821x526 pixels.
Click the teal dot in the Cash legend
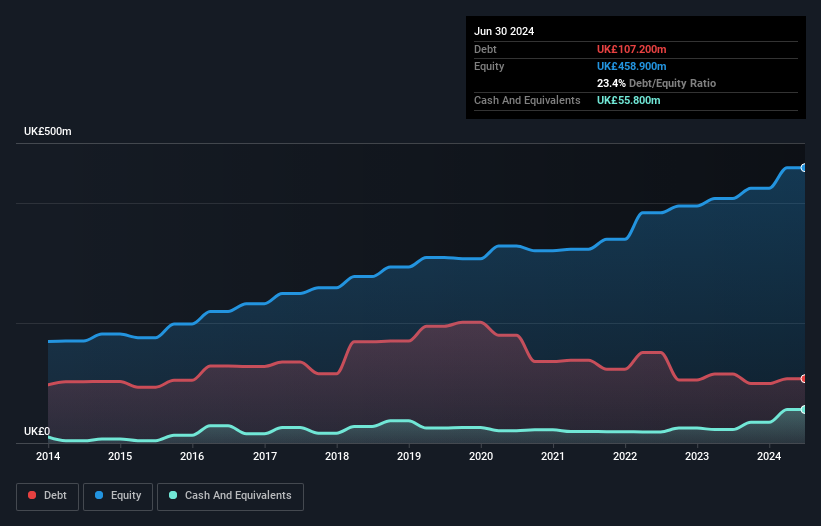[x=173, y=495]
